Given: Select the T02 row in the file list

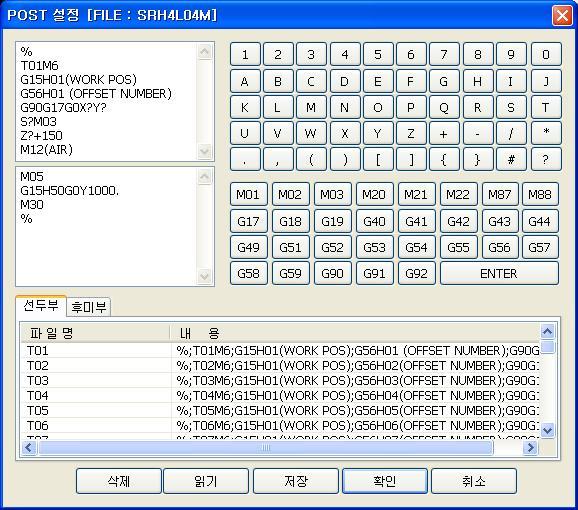Looking at the screenshot, I should coord(280,366).
